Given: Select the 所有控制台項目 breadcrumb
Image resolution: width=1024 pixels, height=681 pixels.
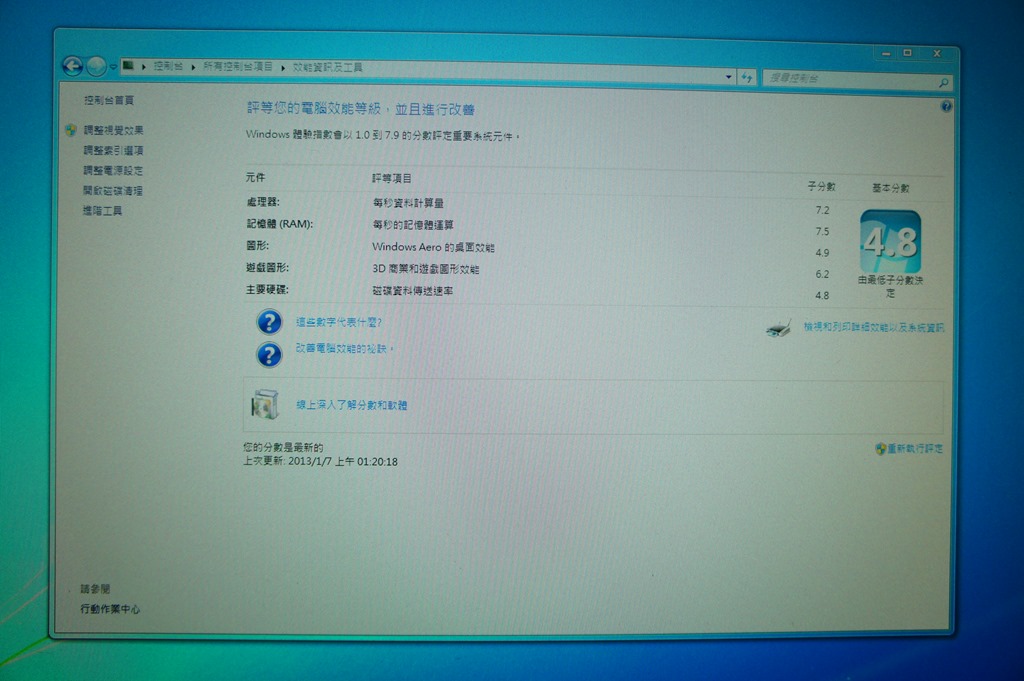Looking at the screenshot, I should click(238, 67).
